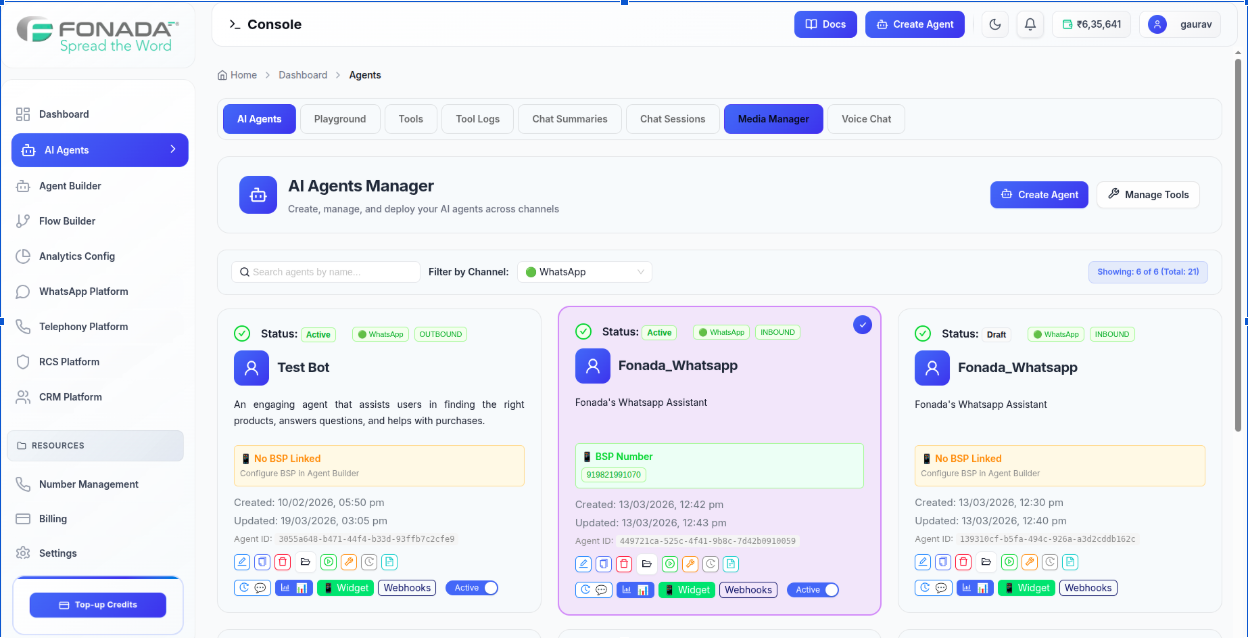Open the notifications bell
The height and width of the screenshot is (638, 1248).
tap(1030, 24)
